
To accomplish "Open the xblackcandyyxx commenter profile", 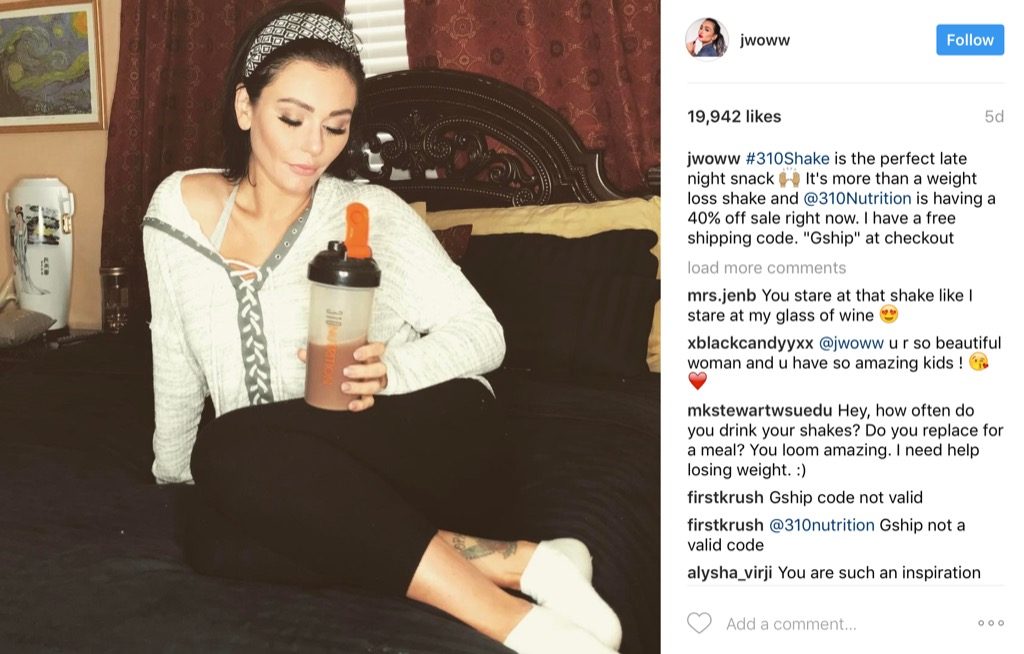I will 750,343.
